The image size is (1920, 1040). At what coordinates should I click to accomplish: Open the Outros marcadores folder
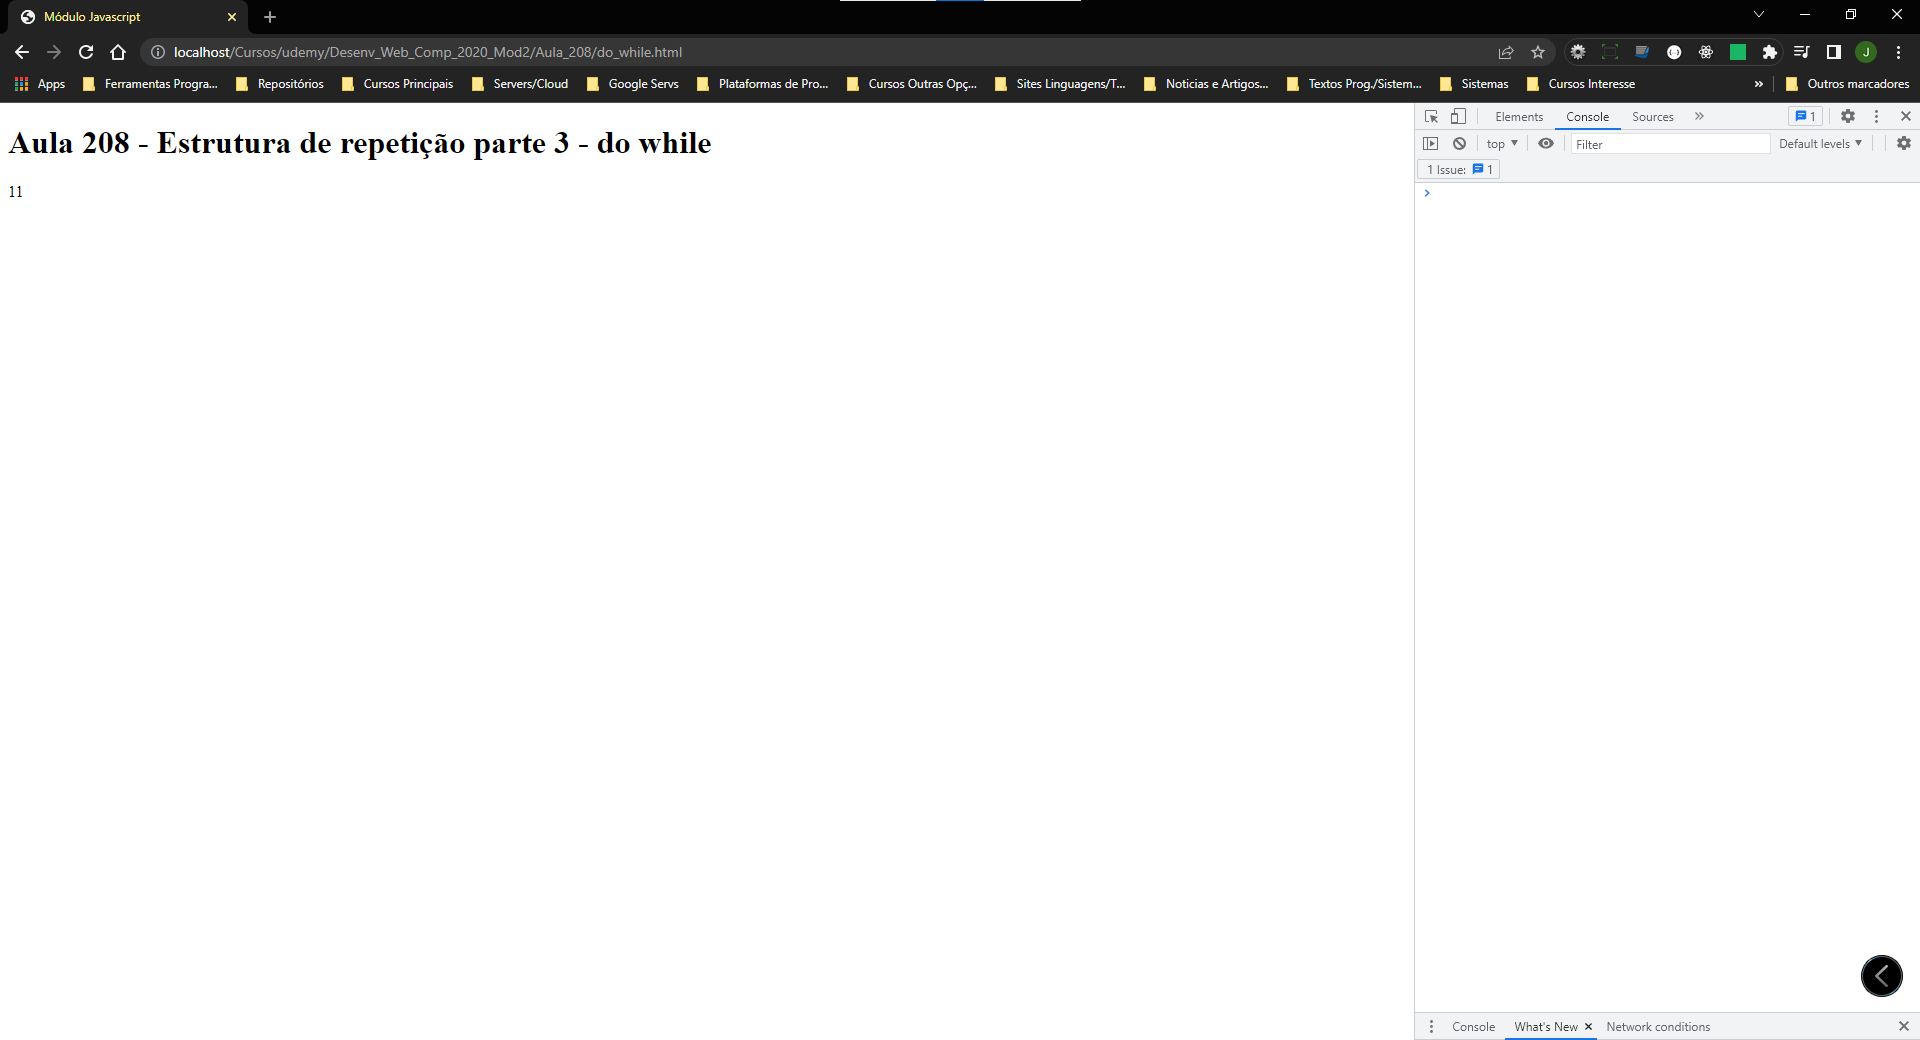pos(1848,84)
